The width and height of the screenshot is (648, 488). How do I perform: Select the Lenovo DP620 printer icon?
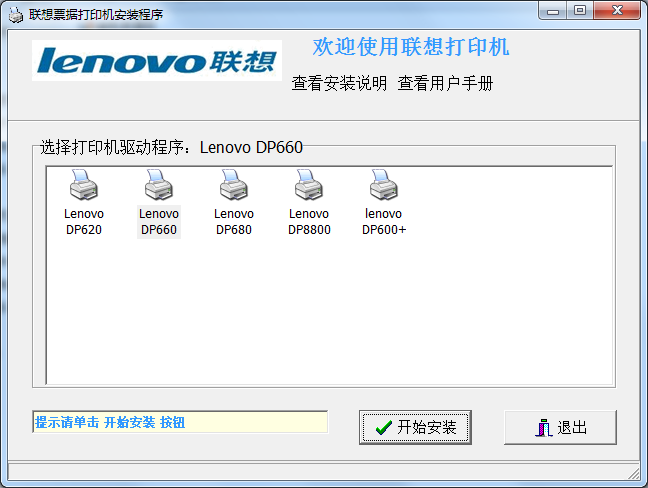click(84, 185)
